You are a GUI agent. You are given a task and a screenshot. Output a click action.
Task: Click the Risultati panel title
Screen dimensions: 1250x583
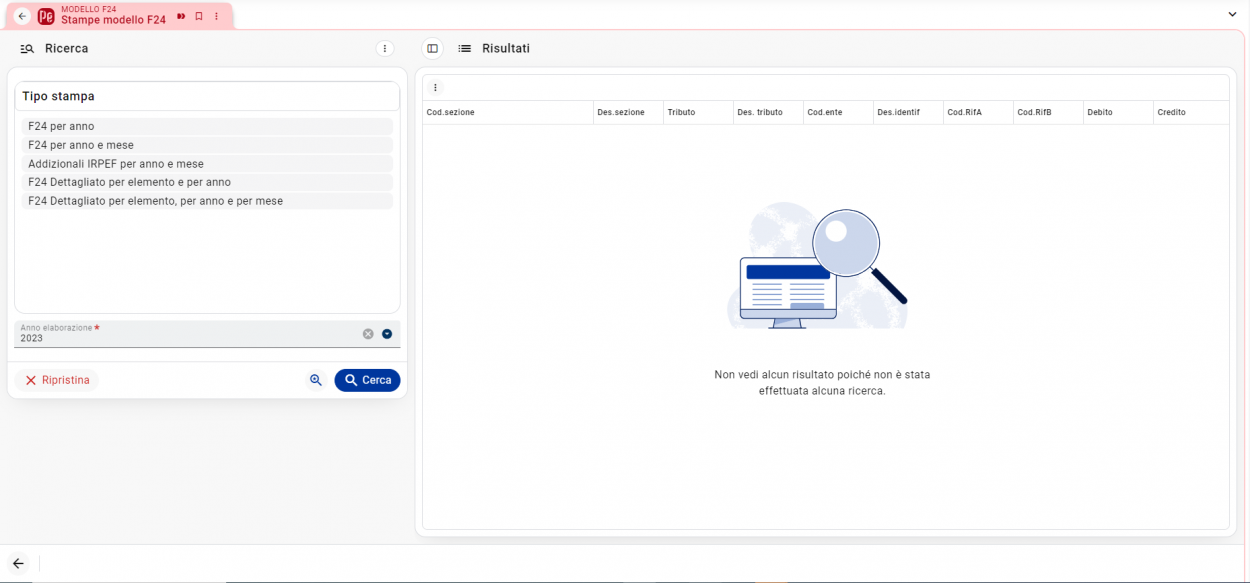pos(506,48)
